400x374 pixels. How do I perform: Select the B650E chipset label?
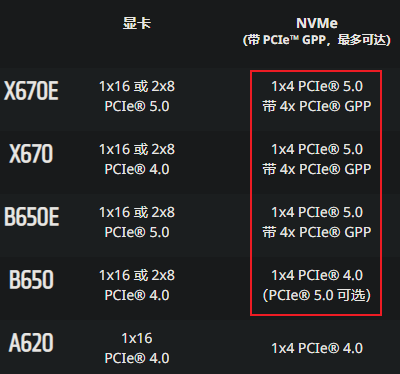[x=32, y=217]
